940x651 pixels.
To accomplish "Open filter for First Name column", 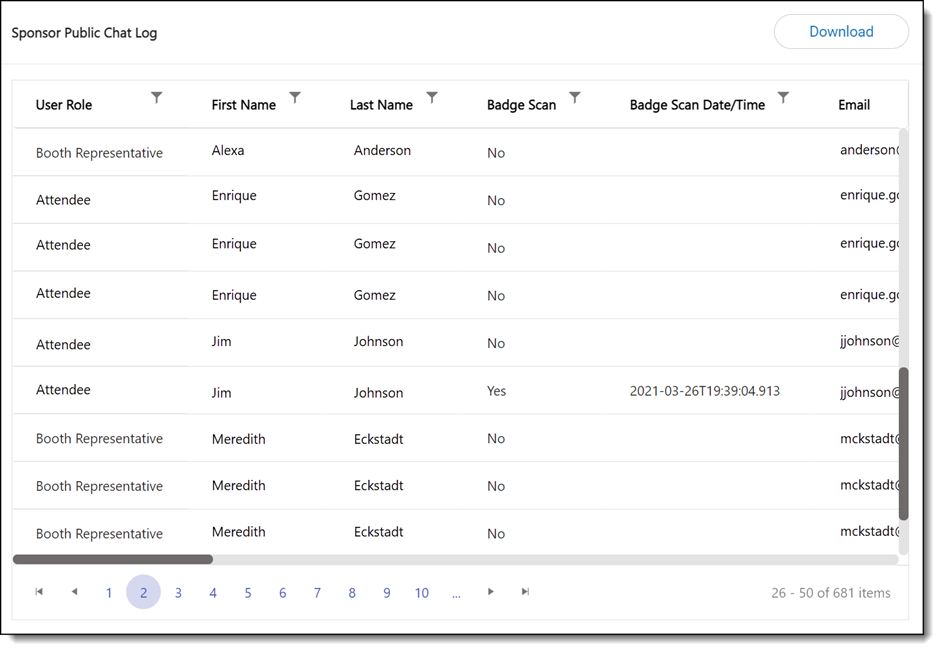I will point(295,98).
